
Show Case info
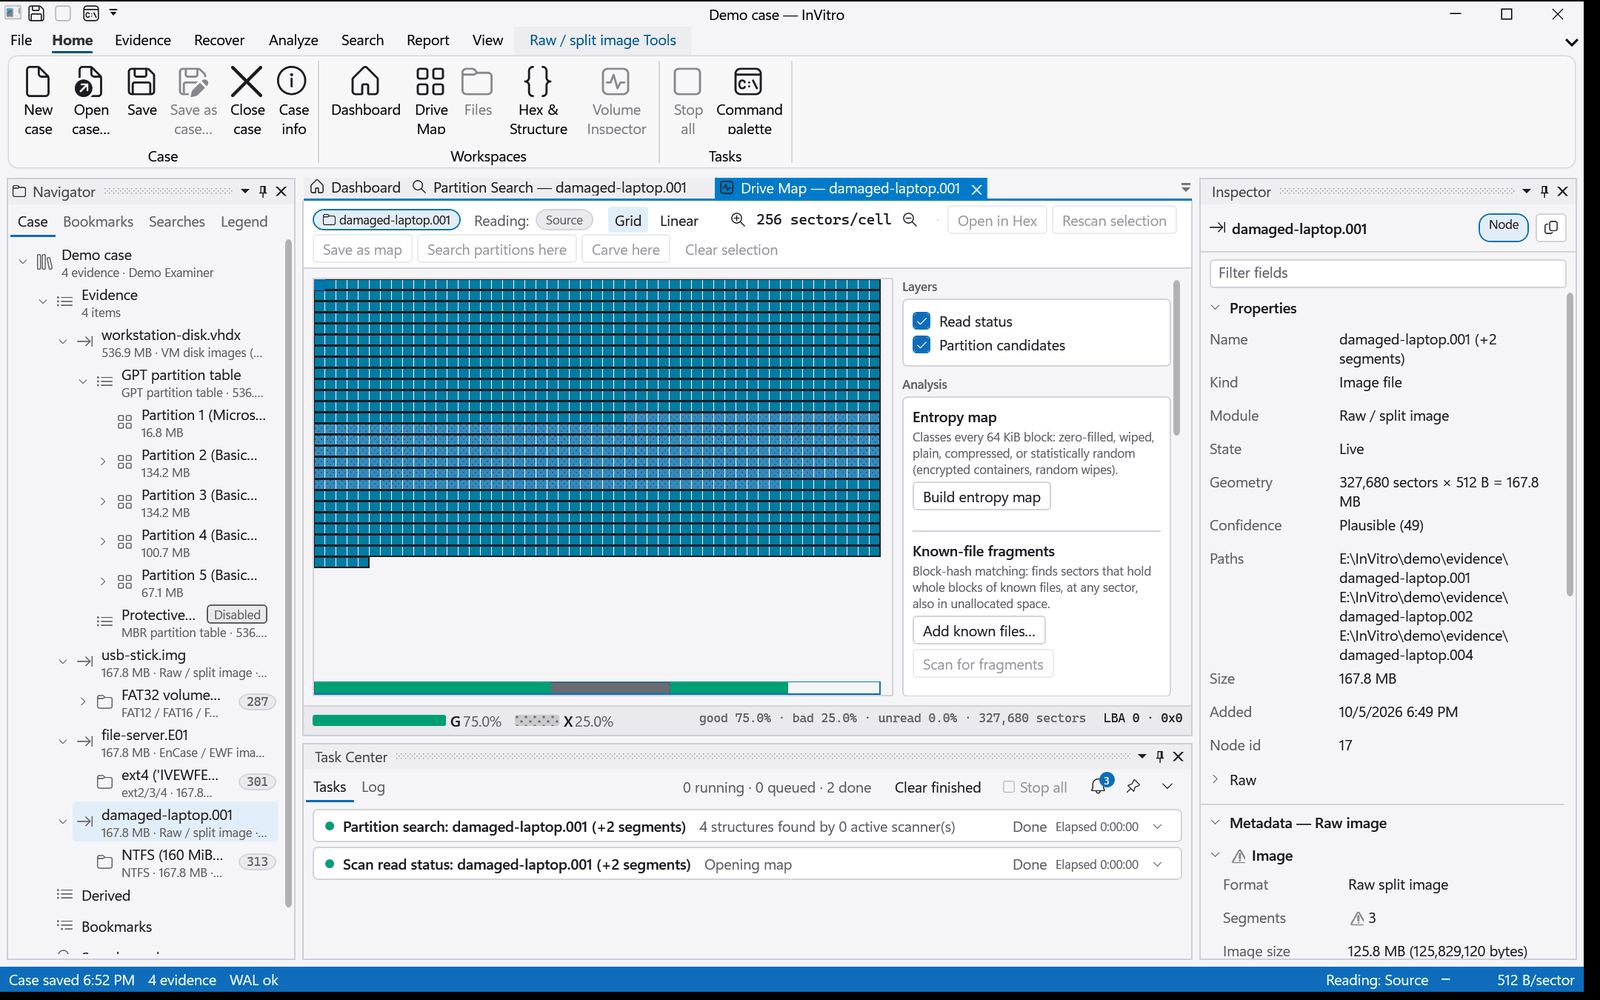(x=293, y=100)
